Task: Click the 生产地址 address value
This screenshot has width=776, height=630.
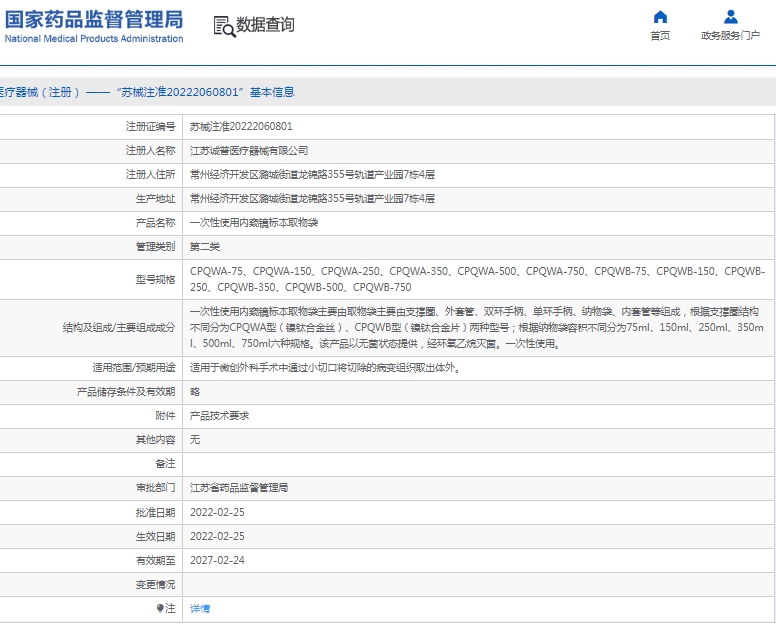Action: (x=312, y=198)
